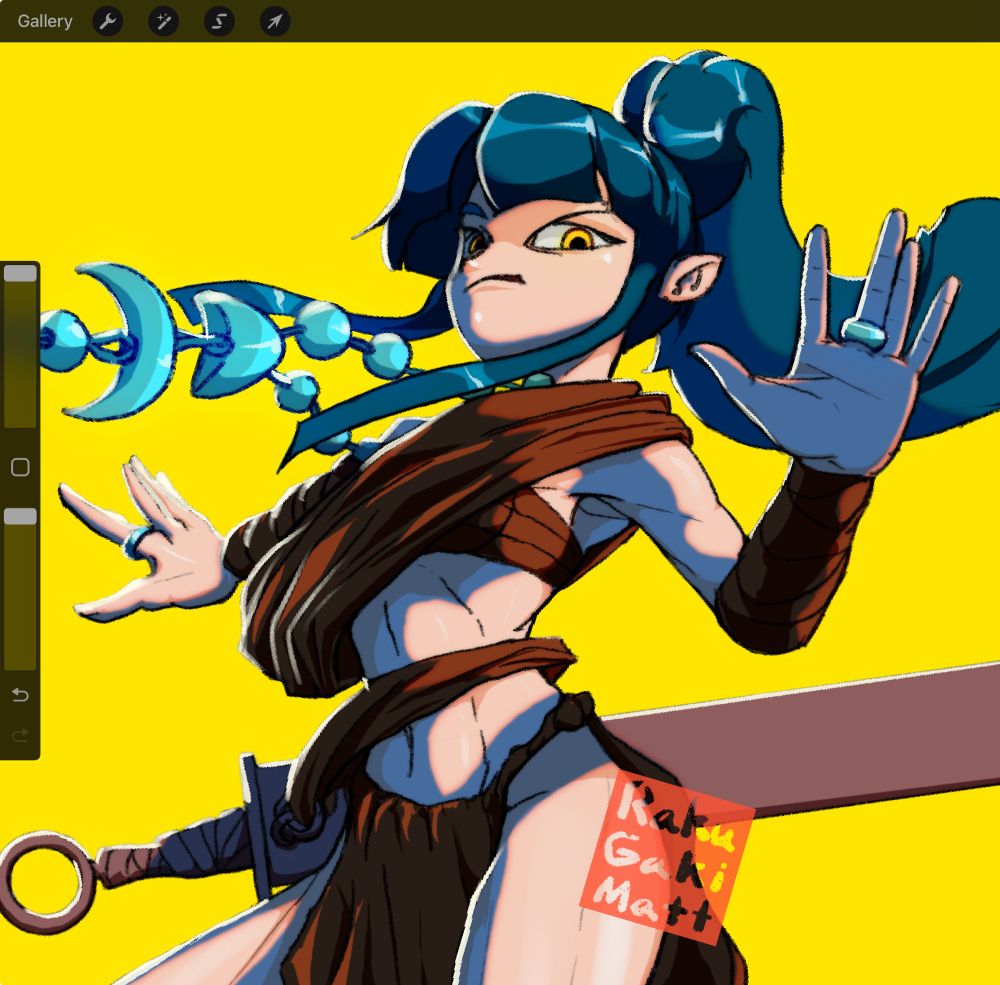Activate the Selection tool

[219, 22]
